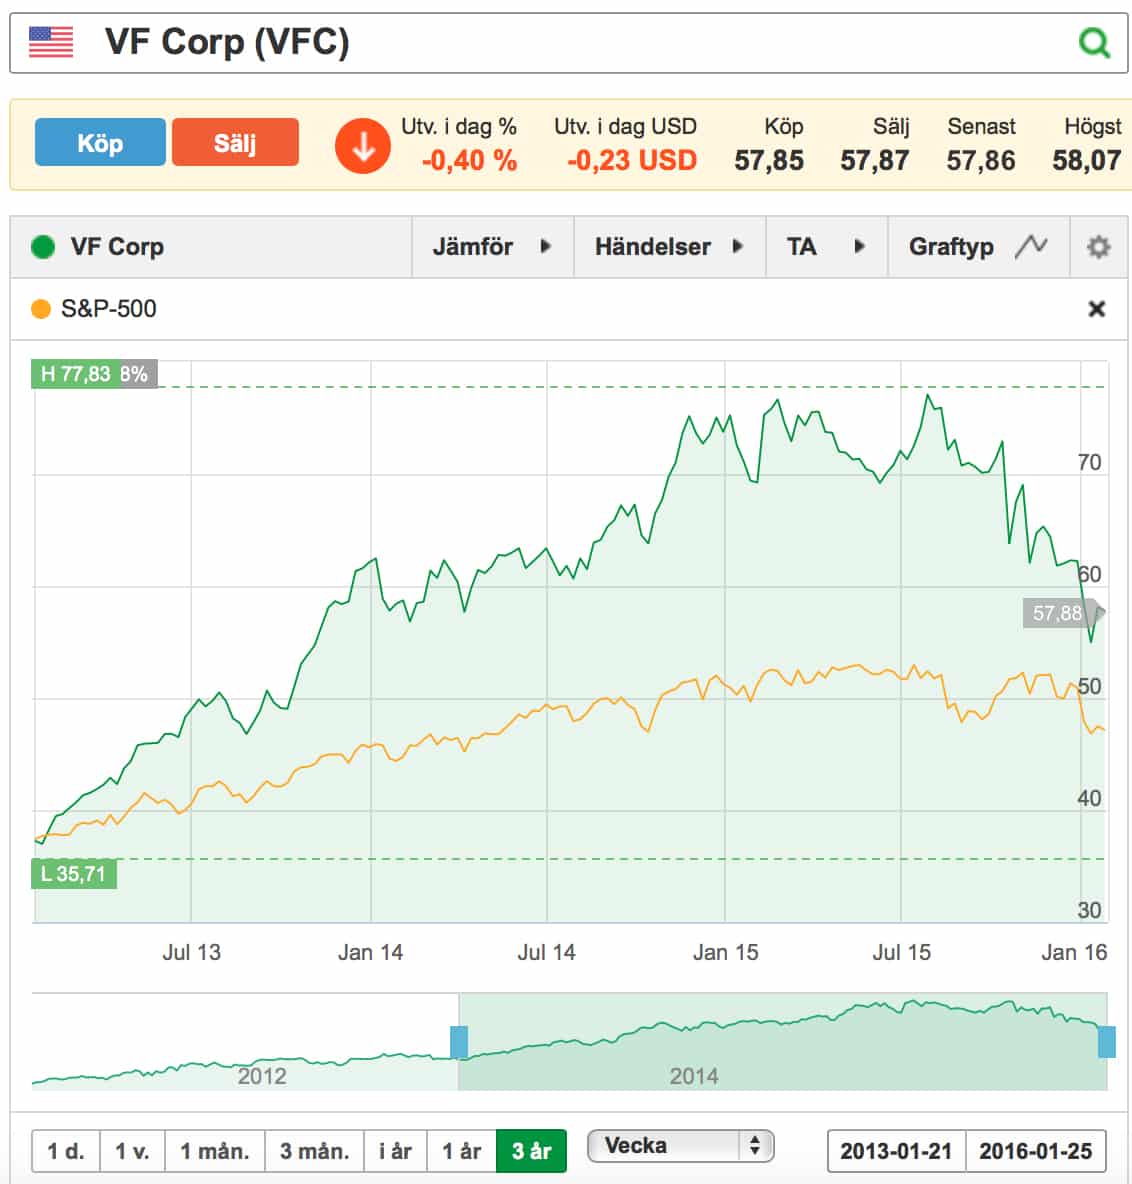Screen dimensions: 1132x1184
Task: Click the Jan 15 axis label
Action: (x=725, y=952)
